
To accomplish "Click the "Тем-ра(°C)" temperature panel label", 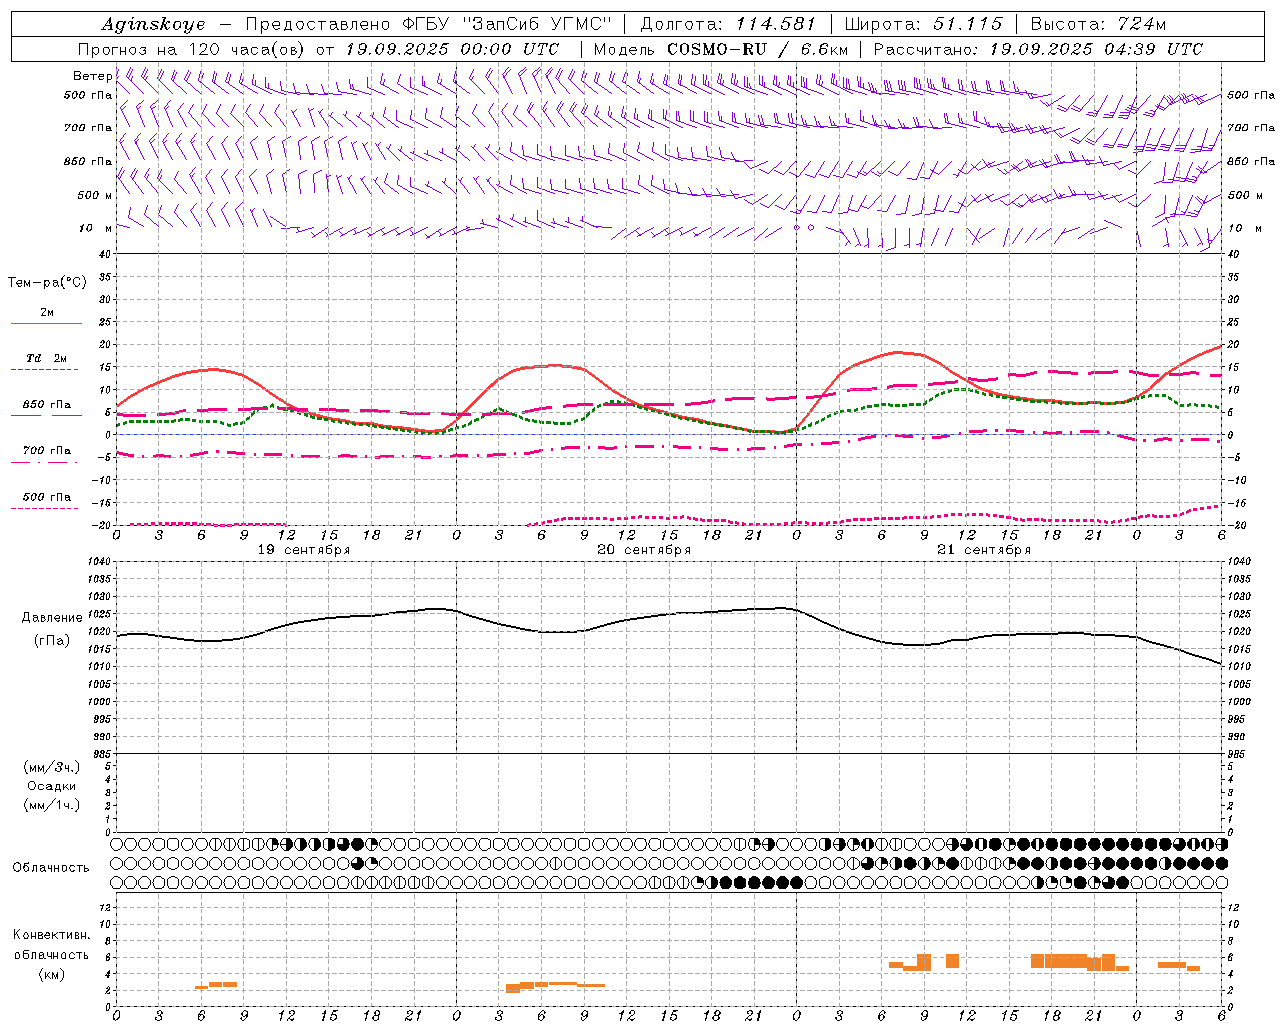I will [47, 283].
